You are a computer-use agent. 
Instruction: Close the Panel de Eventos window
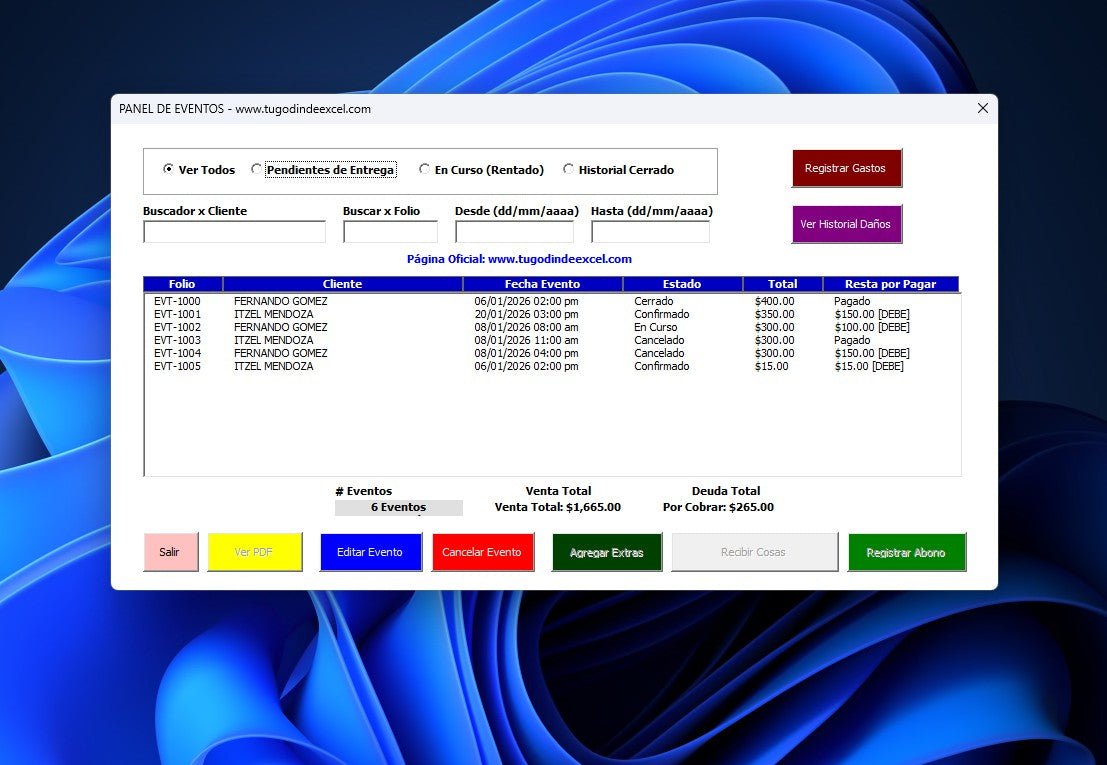pyautogui.click(x=982, y=108)
